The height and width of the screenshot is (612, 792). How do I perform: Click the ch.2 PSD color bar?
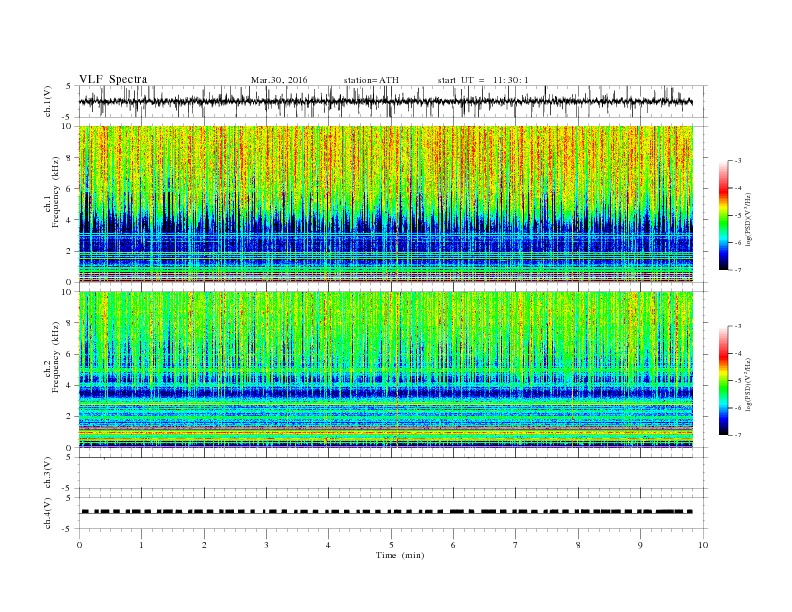click(723, 380)
